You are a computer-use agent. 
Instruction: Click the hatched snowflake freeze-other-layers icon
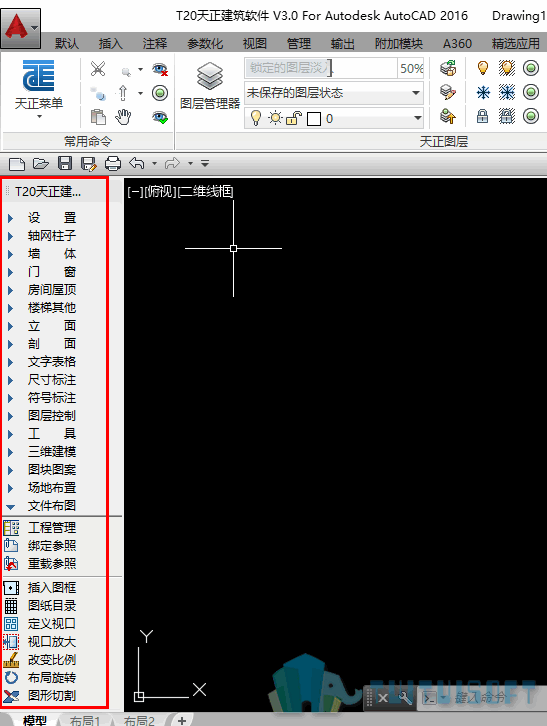point(507,93)
